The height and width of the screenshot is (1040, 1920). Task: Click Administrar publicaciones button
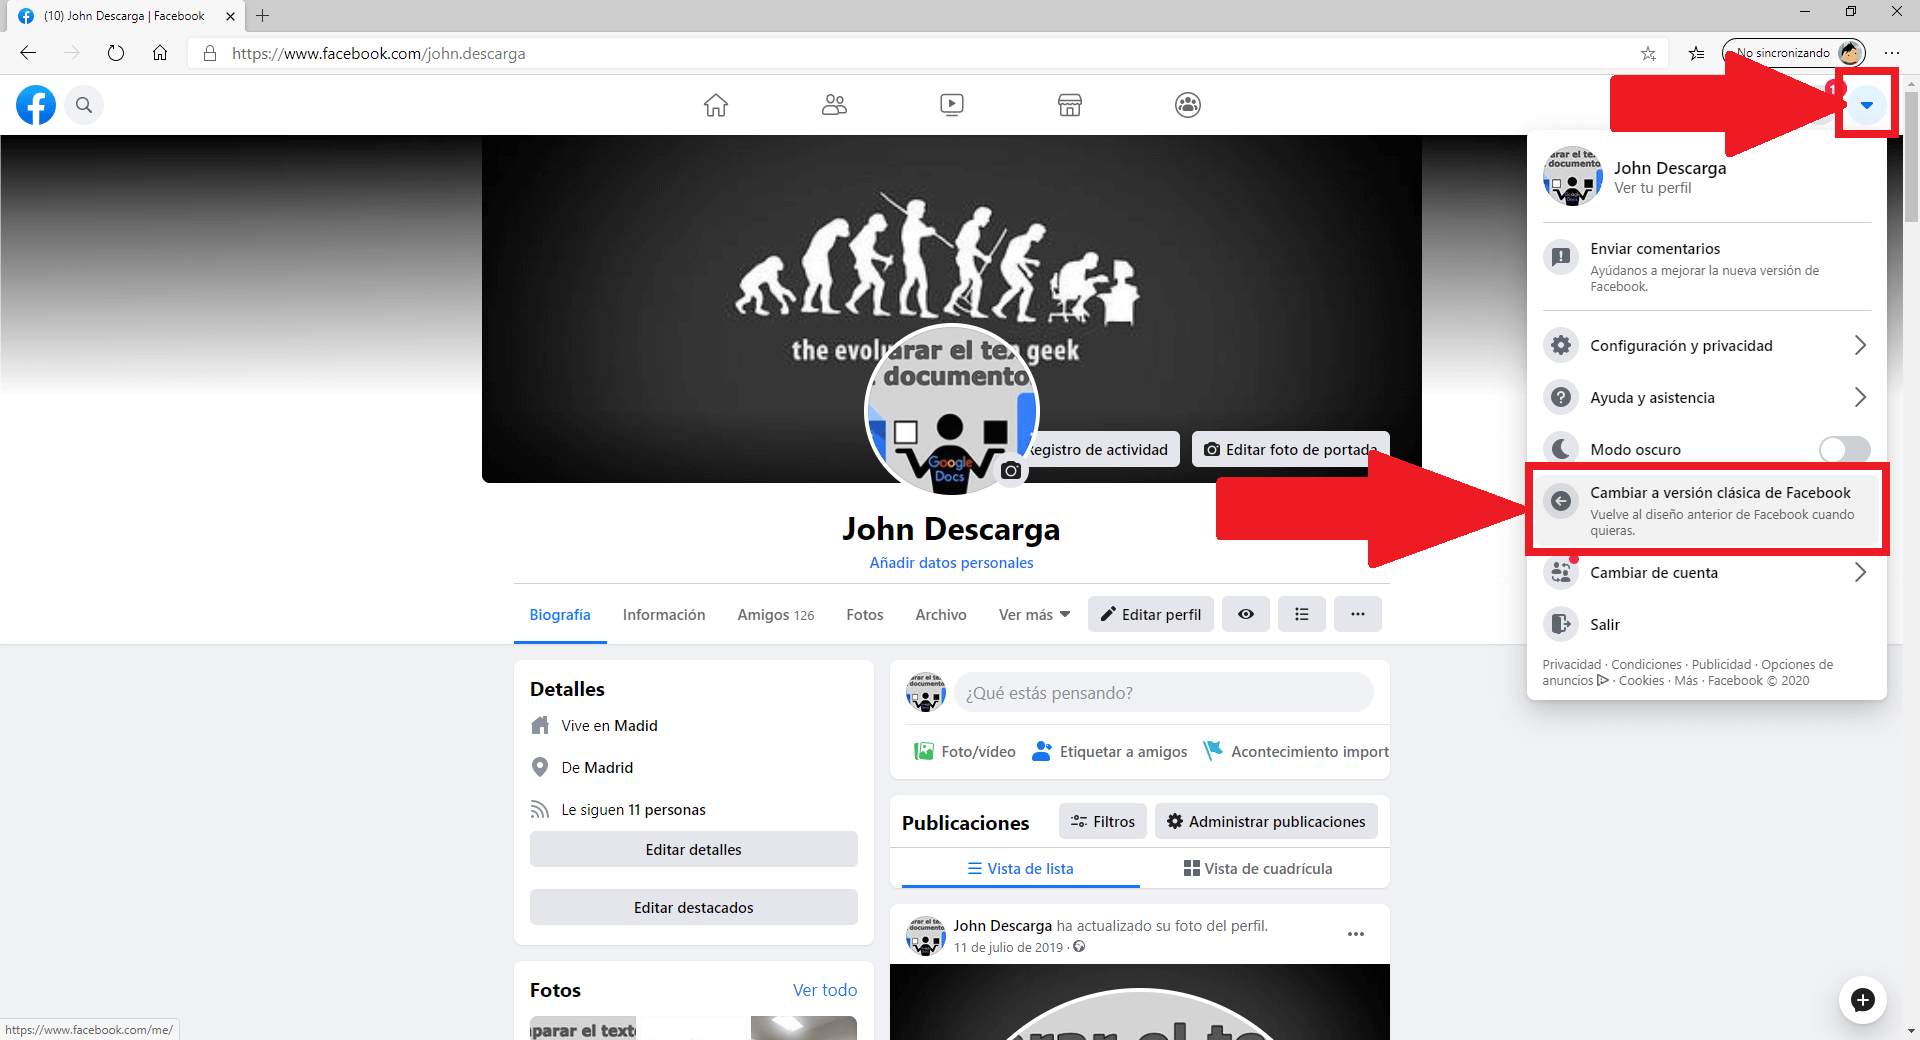pyautogui.click(x=1266, y=822)
